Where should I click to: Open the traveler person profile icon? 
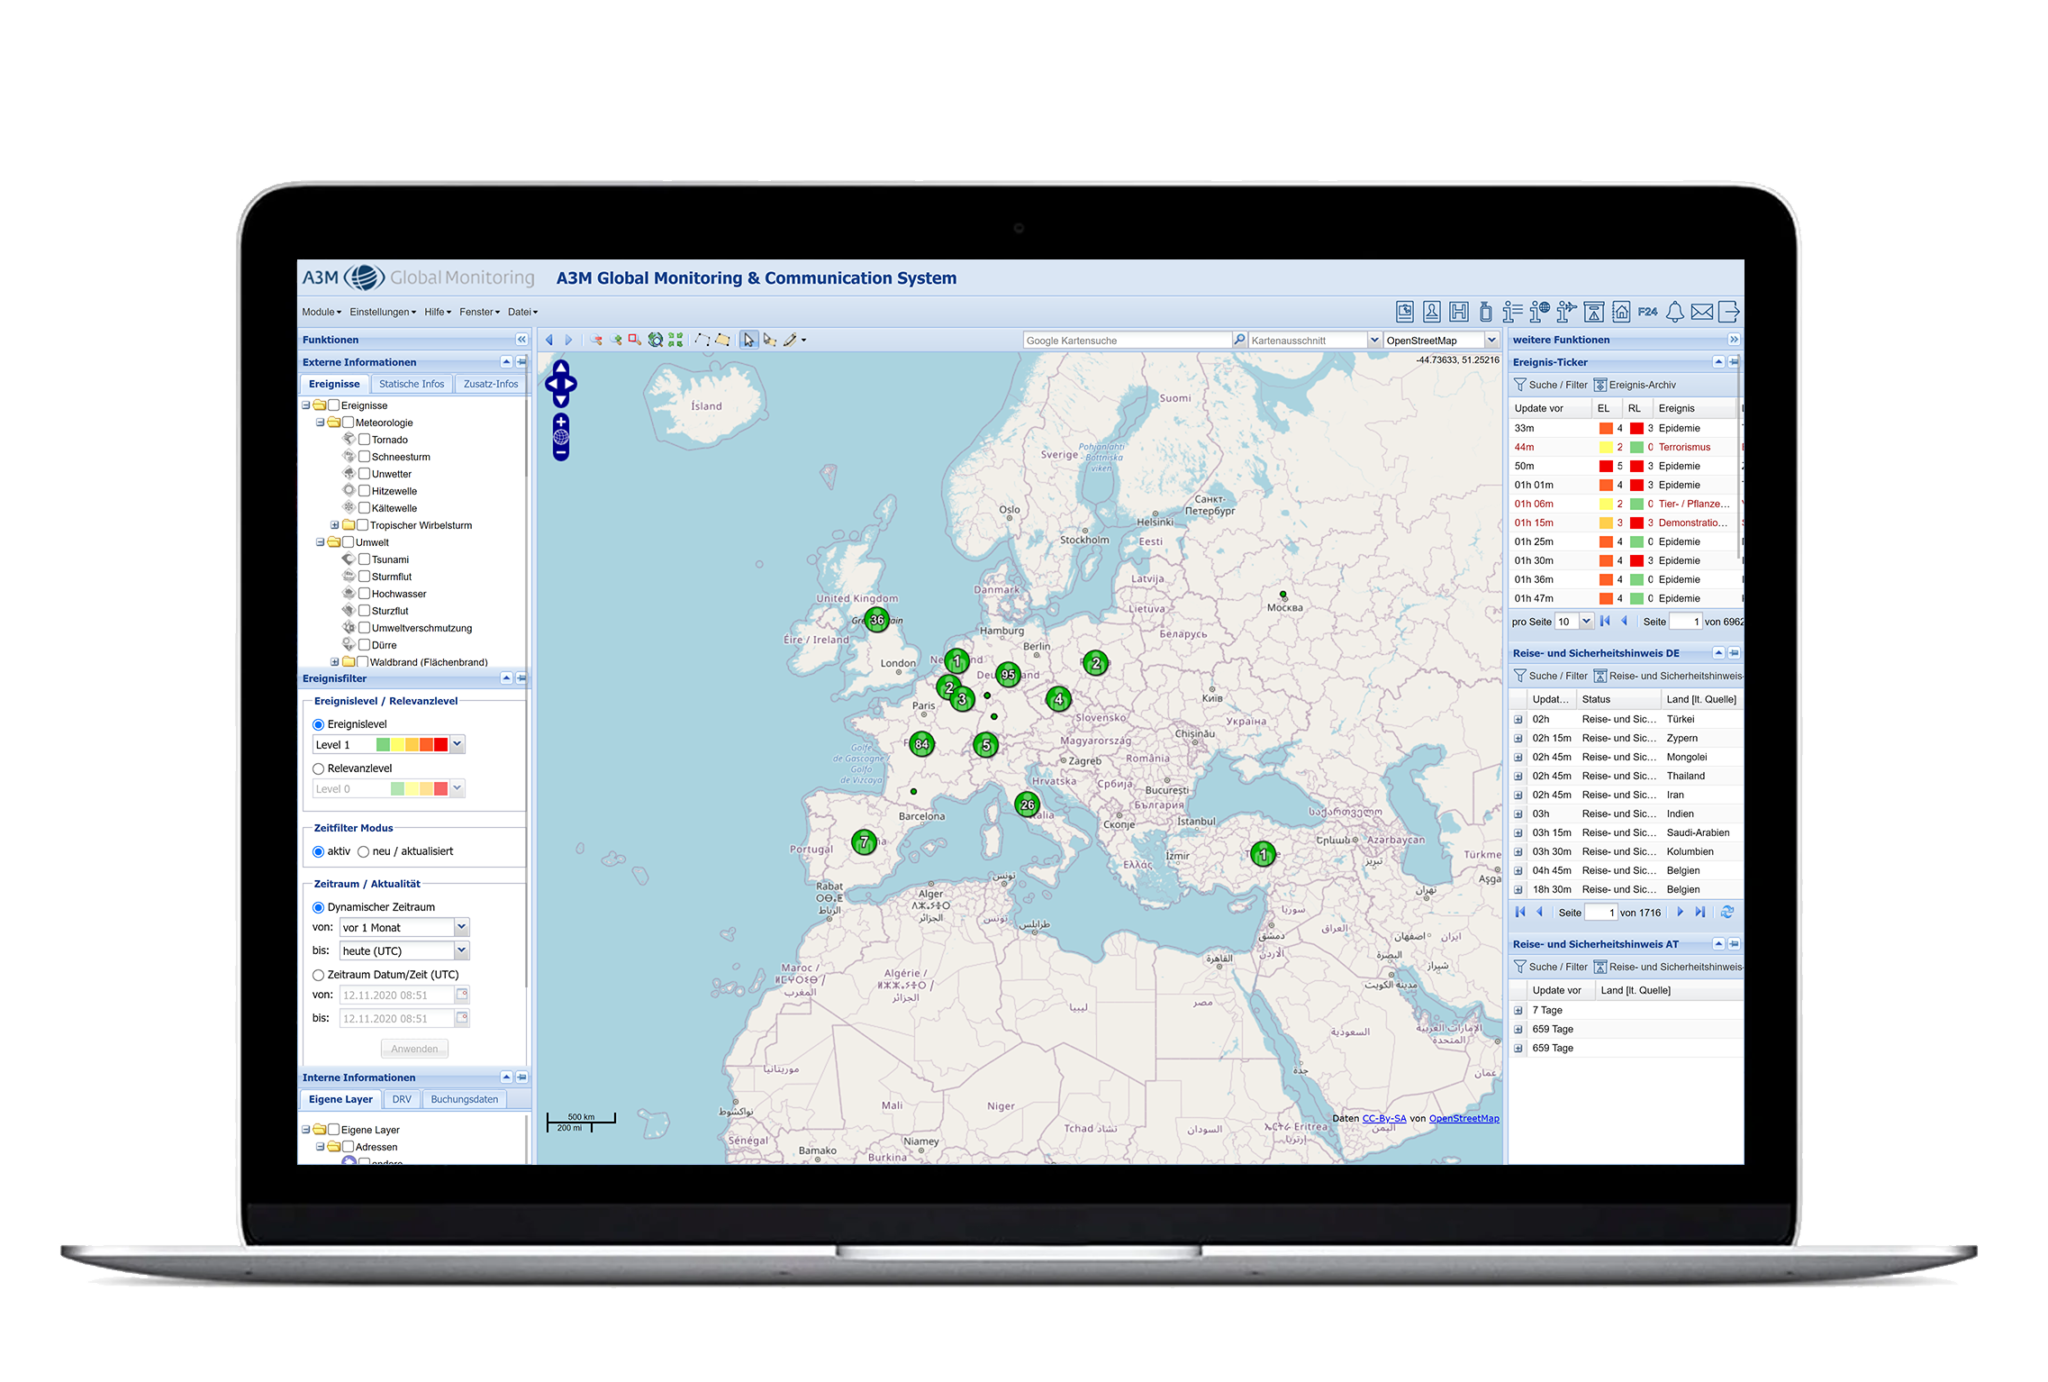[x=1432, y=312]
